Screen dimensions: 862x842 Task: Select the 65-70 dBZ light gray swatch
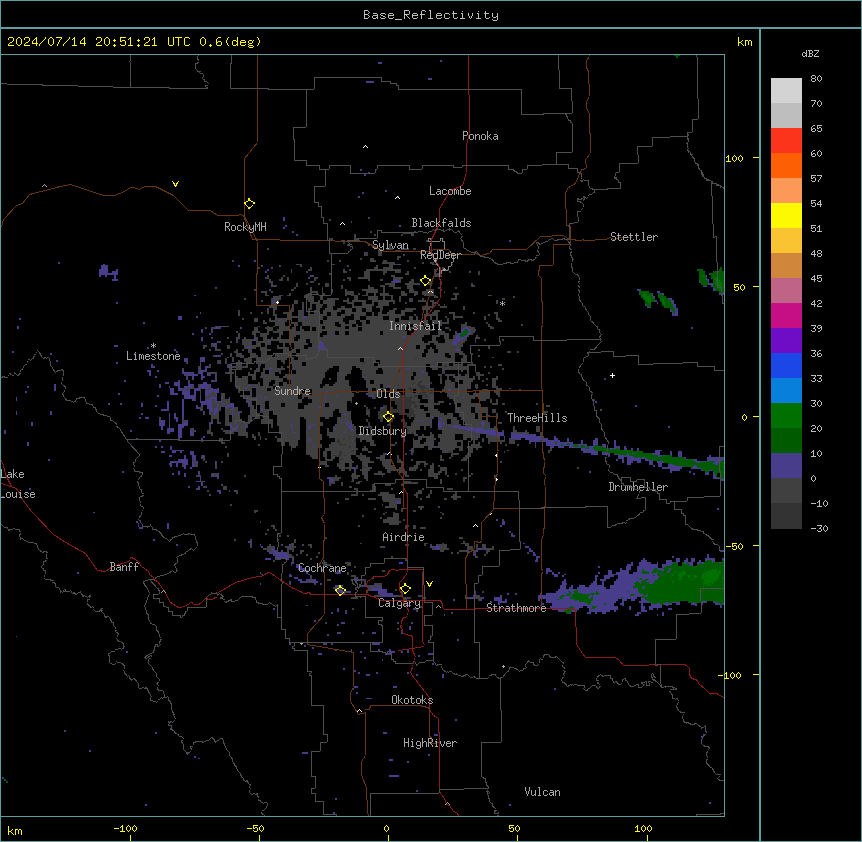tap(786, 115)
